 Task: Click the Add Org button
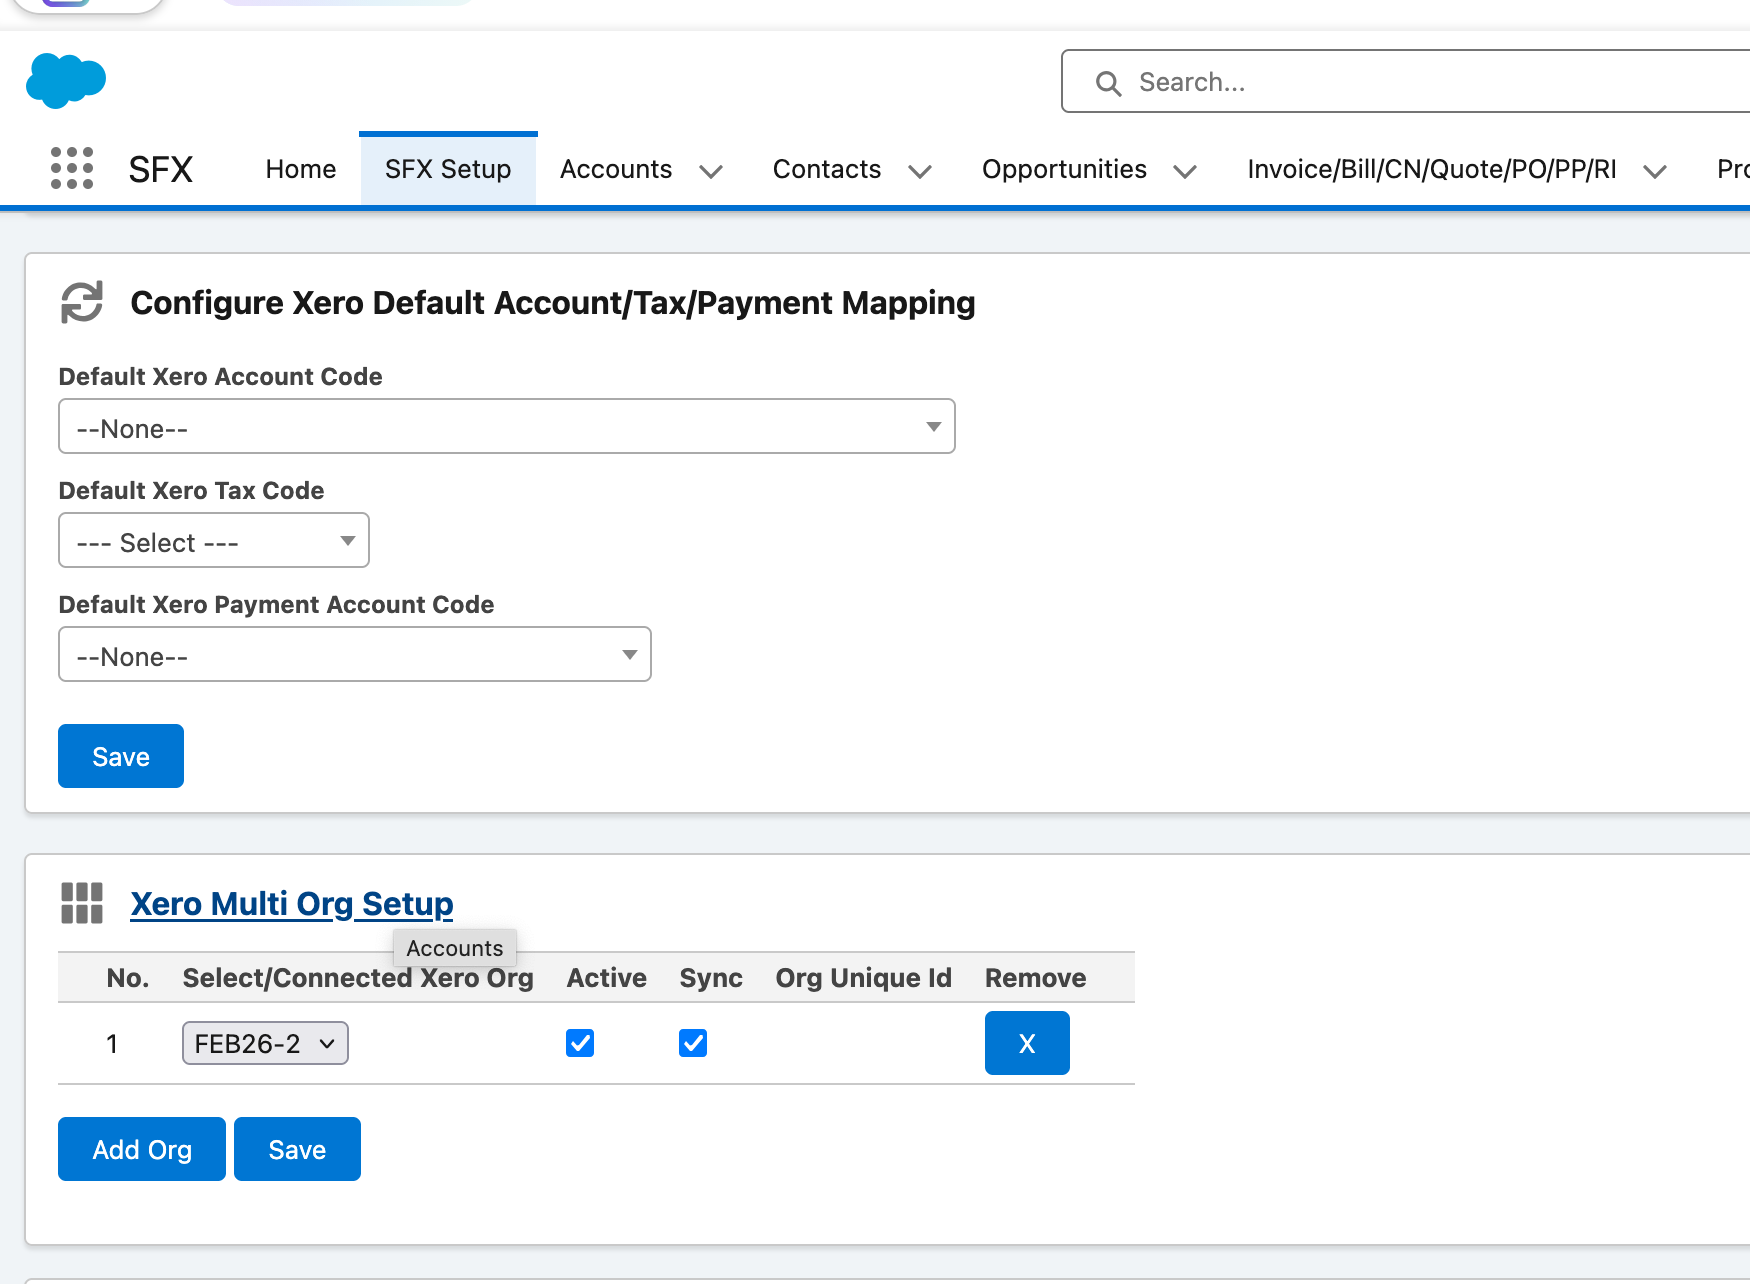coord(142,1149)
